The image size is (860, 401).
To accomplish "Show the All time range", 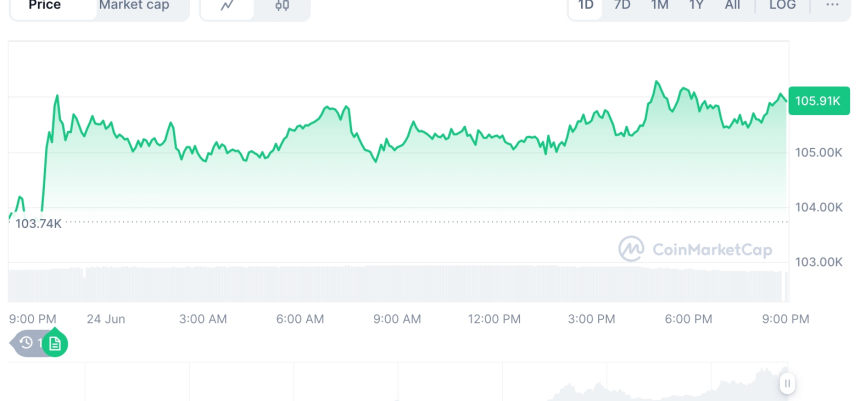I will tap(733, 6).
